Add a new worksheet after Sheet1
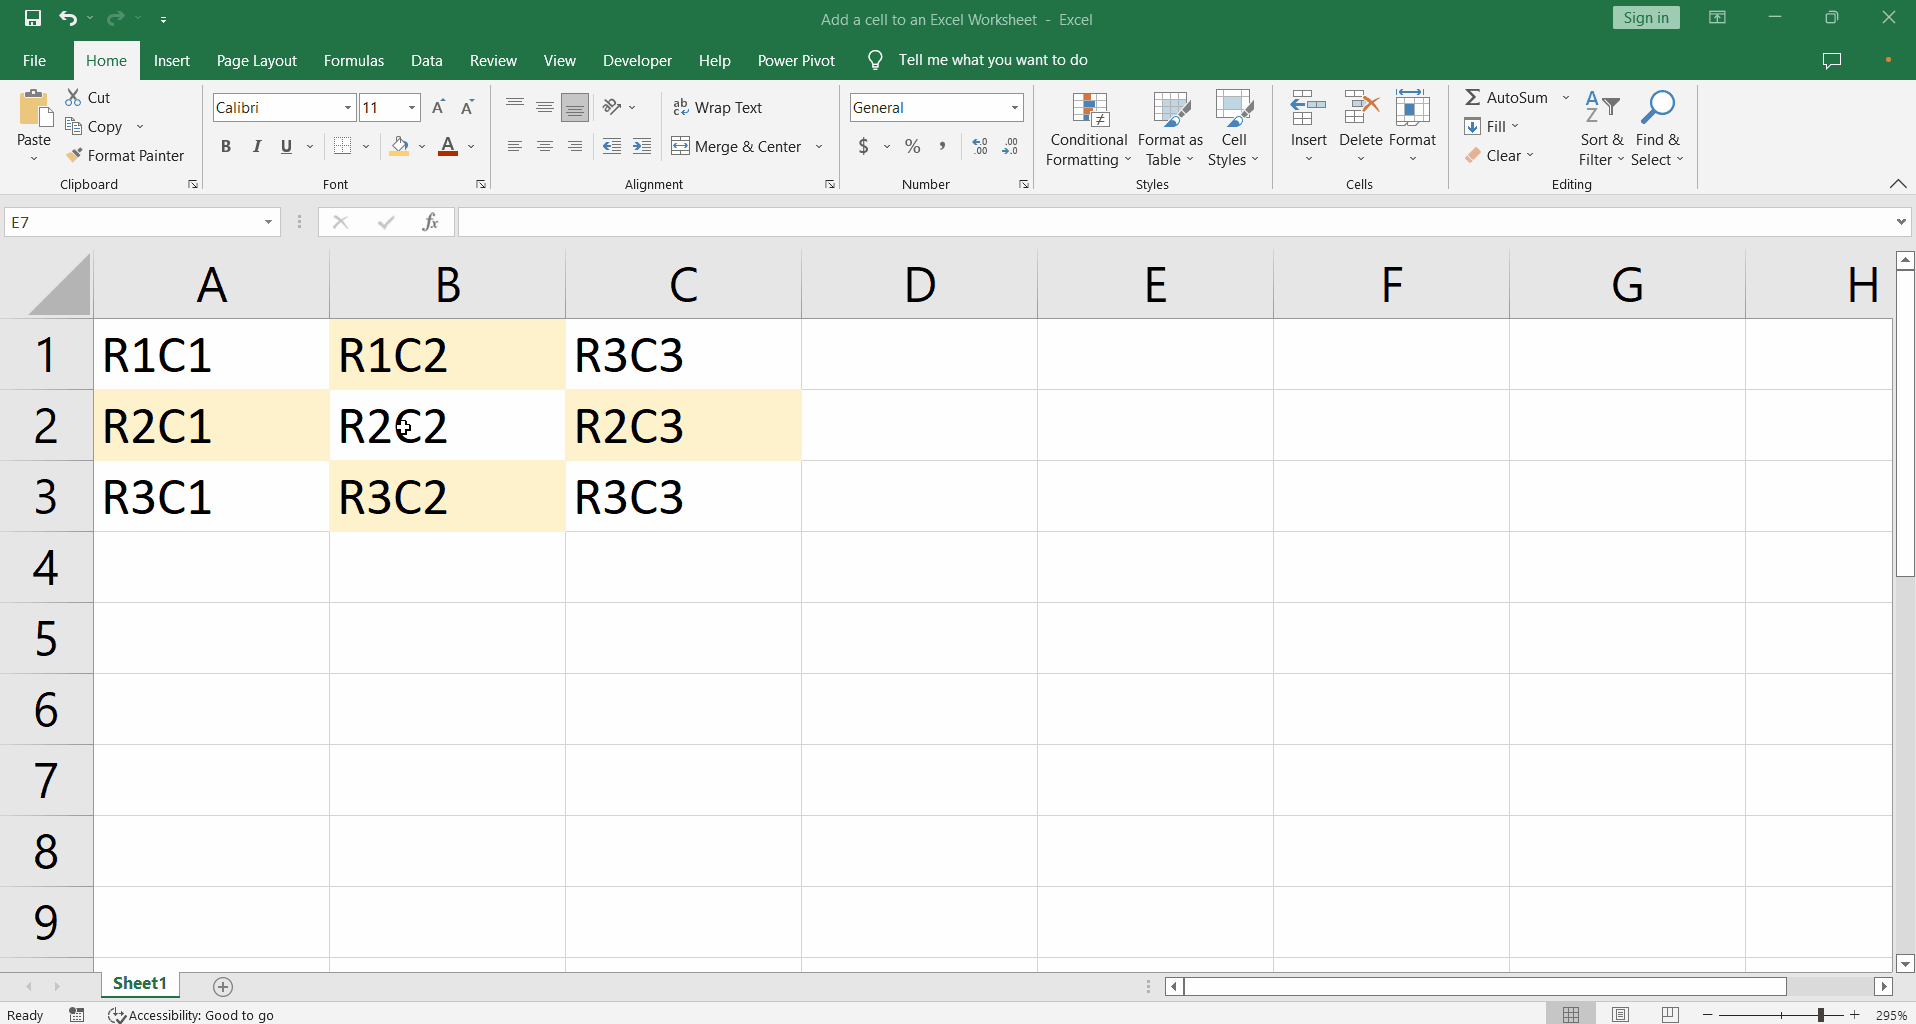The height and width of the screenshot is (1024, 1916). [222, 987]
